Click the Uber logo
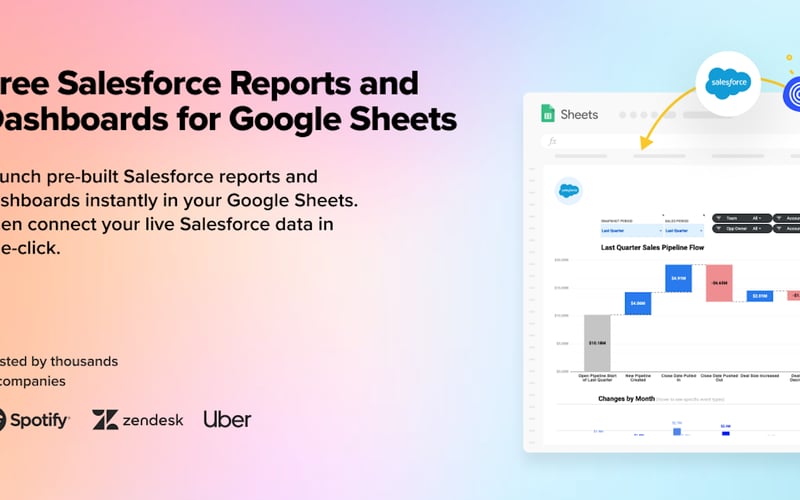 coord(227,419)
